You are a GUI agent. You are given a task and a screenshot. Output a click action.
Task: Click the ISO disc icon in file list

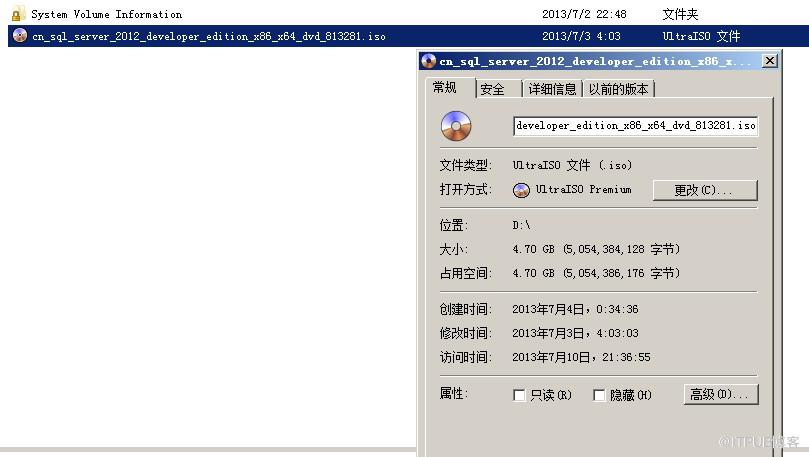point(20,36)
